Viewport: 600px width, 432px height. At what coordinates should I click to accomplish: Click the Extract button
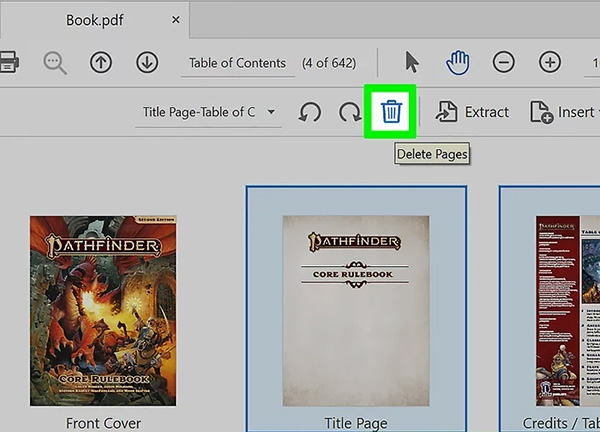click(x=473, y=112)
